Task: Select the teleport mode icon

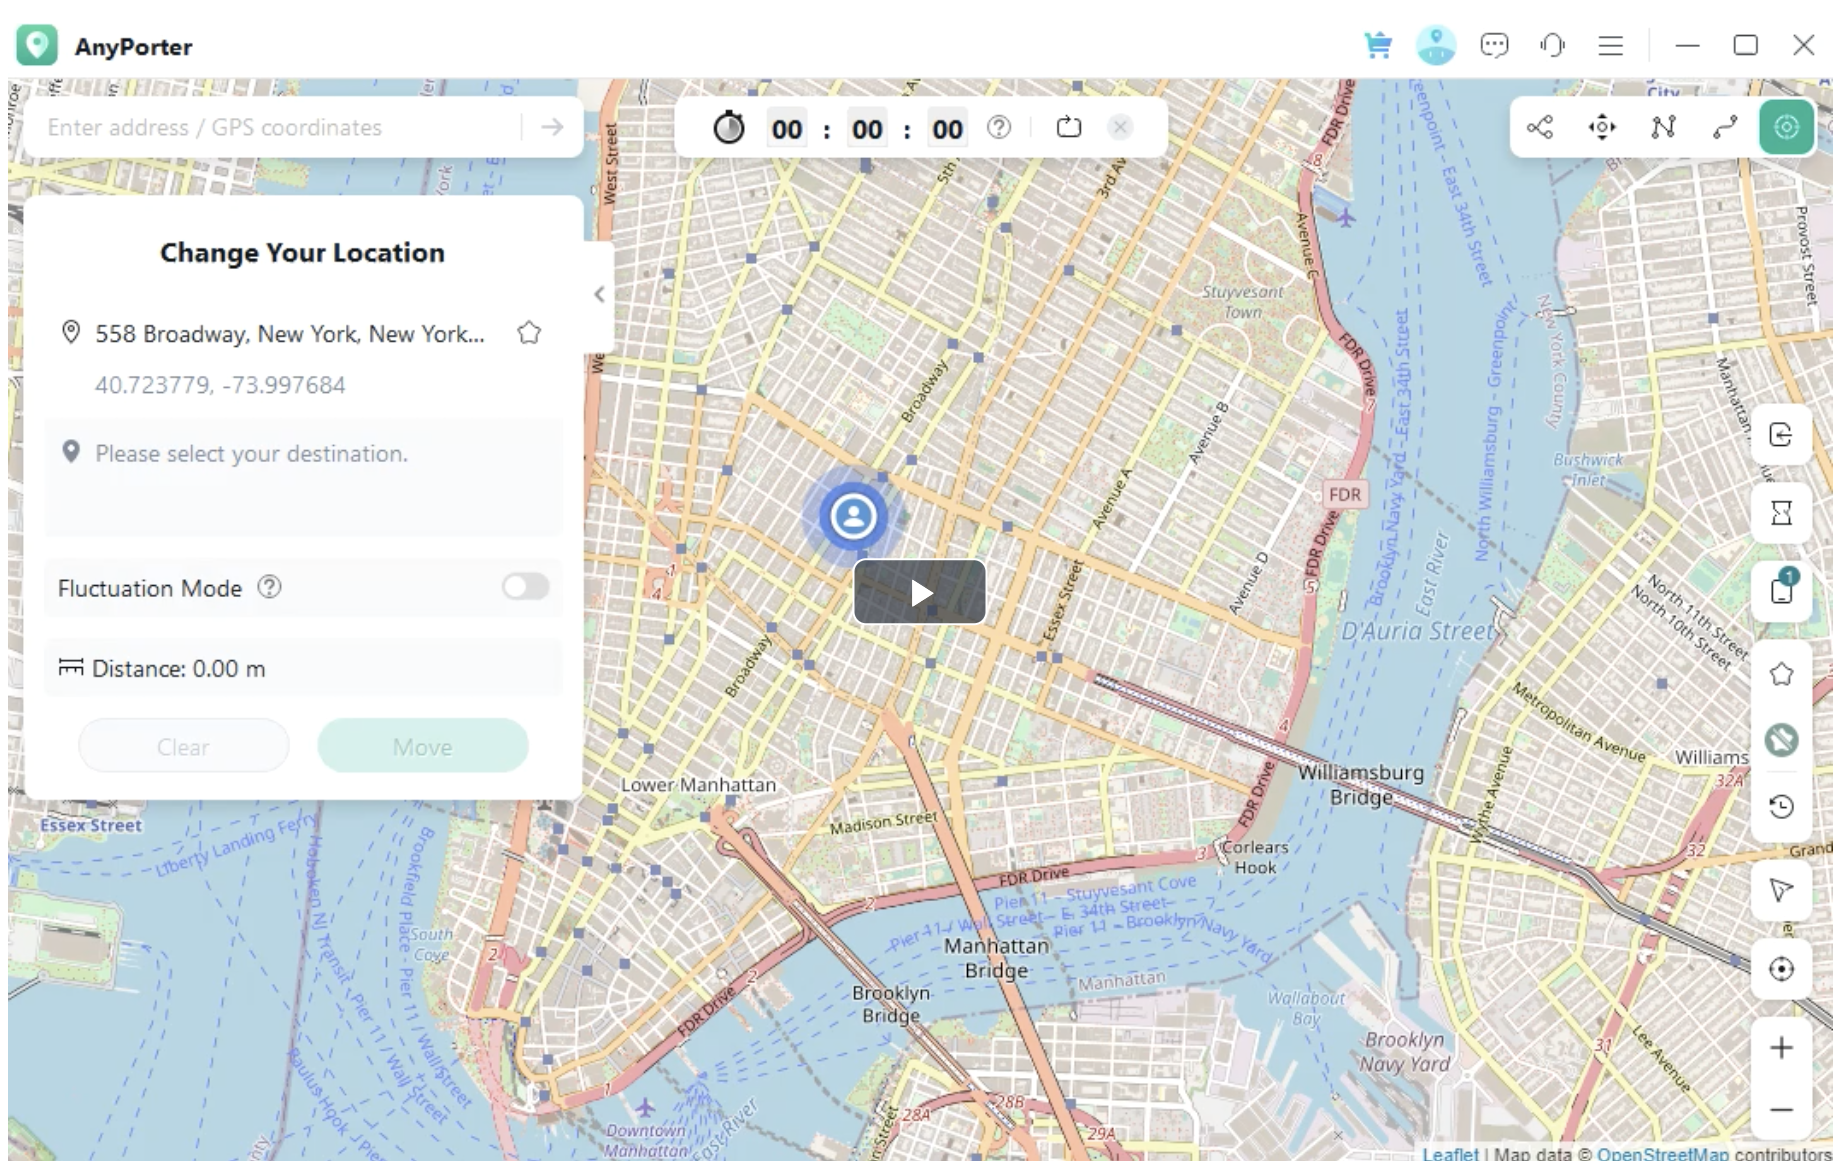Action: click(x=1786, y=127)
